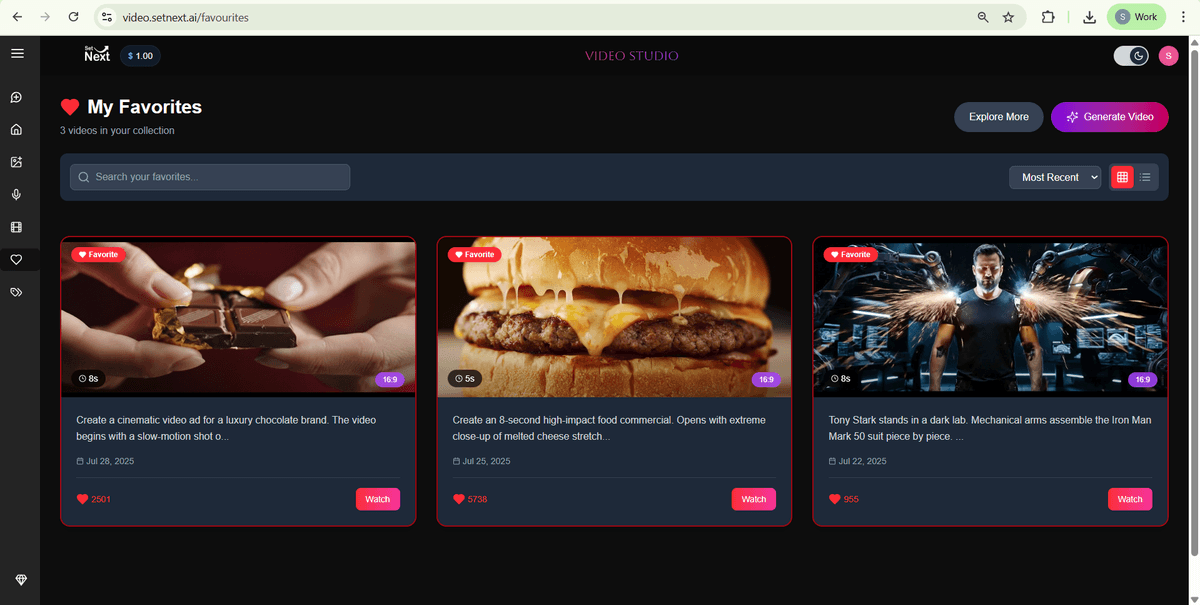This screenshot has width=1200, height=605.
Task: Open the microphone audio tool in the sidebar
Action: (16, 195)
